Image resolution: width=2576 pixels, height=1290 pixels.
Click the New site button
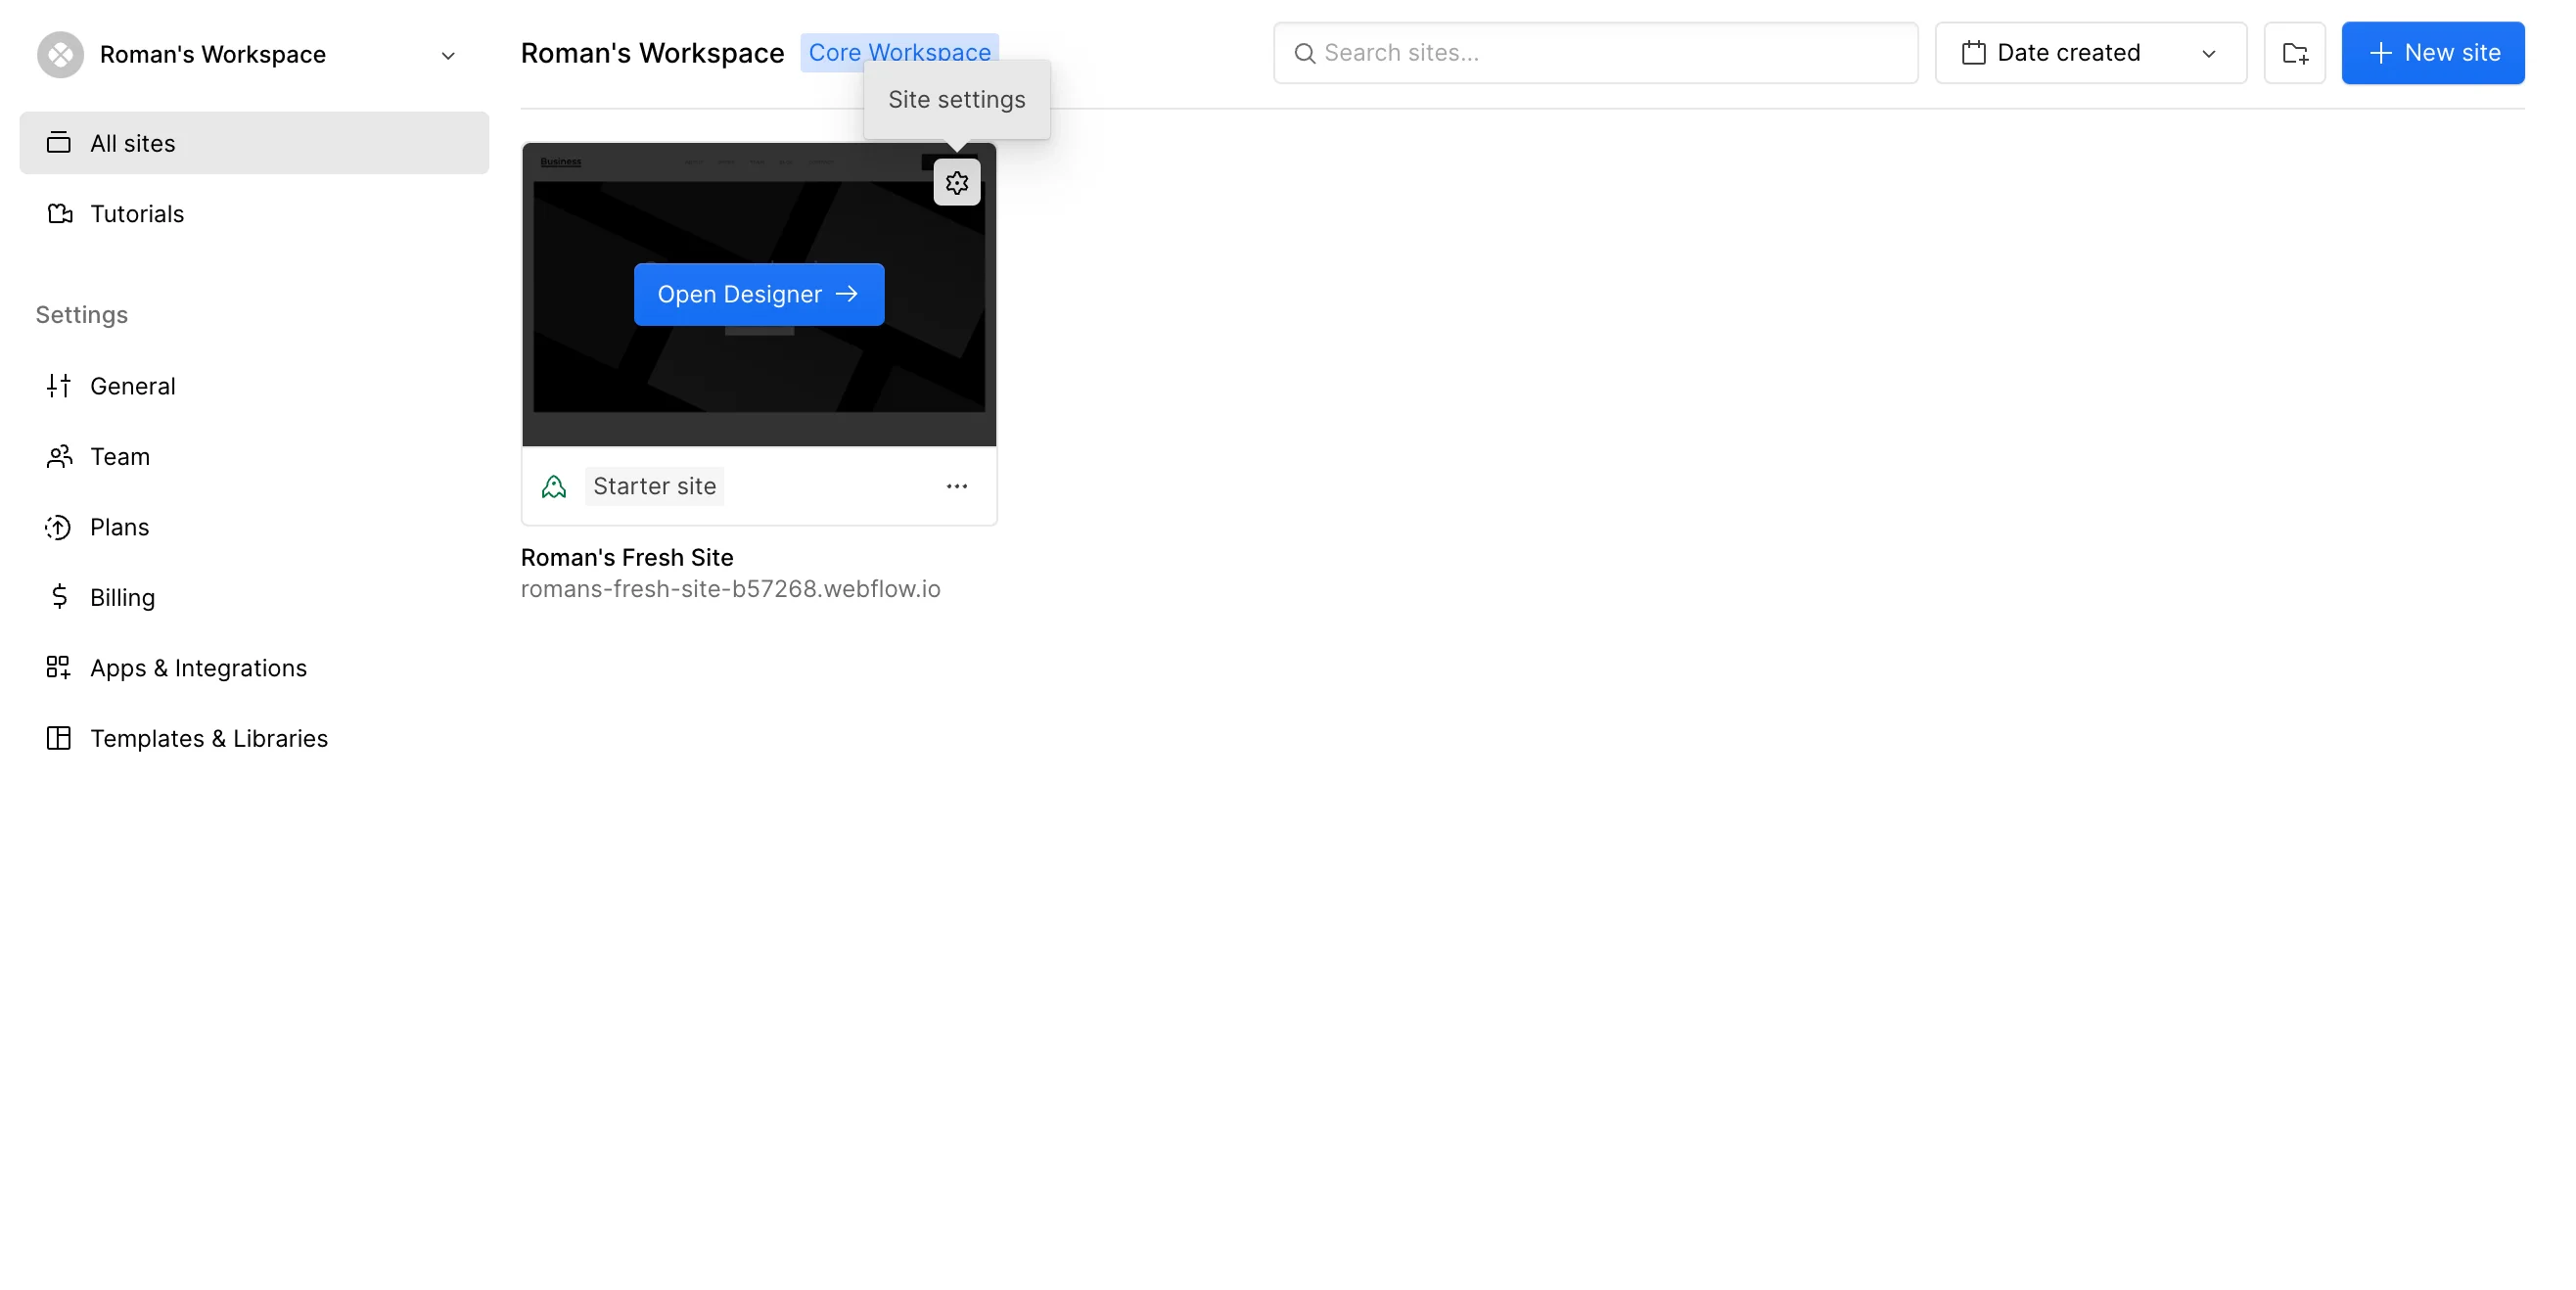[x=2432, y=53]
